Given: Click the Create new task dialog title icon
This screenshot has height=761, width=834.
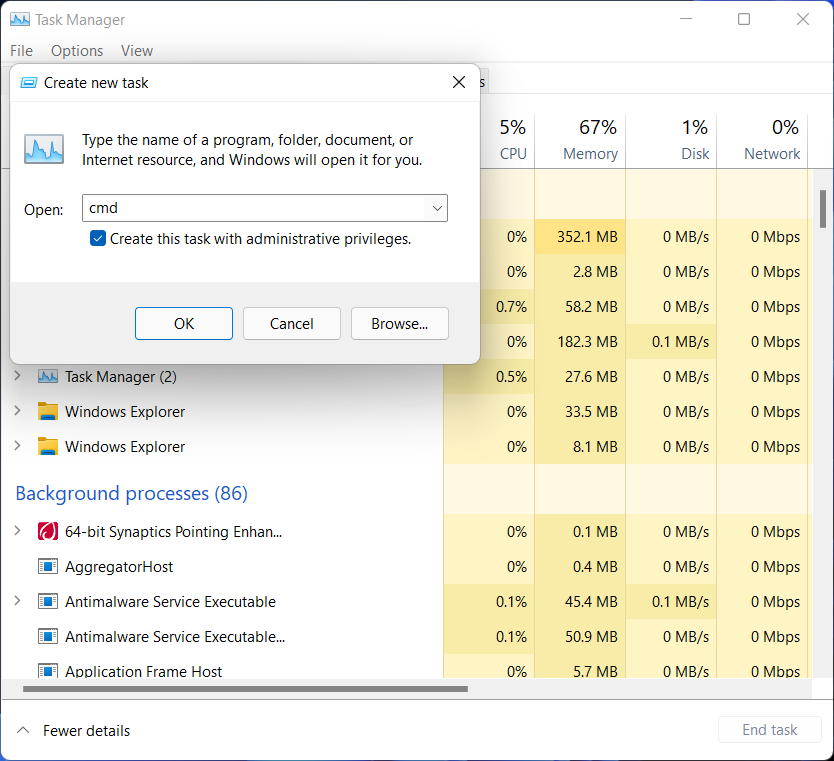Looking at the screenshot, I should [x=28, y=83].
